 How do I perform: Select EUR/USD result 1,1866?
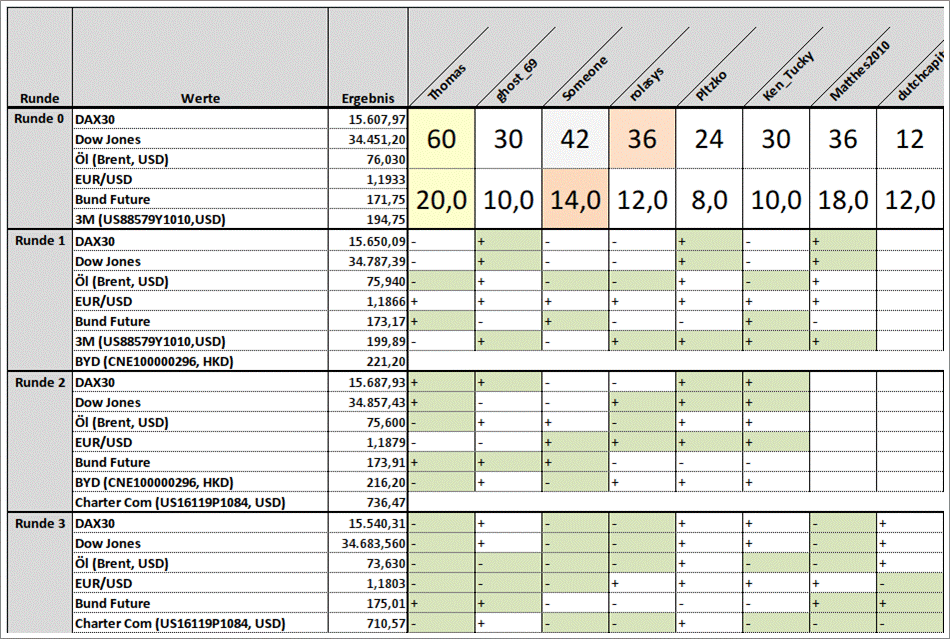pyautogui.click(x=368, y=301)
